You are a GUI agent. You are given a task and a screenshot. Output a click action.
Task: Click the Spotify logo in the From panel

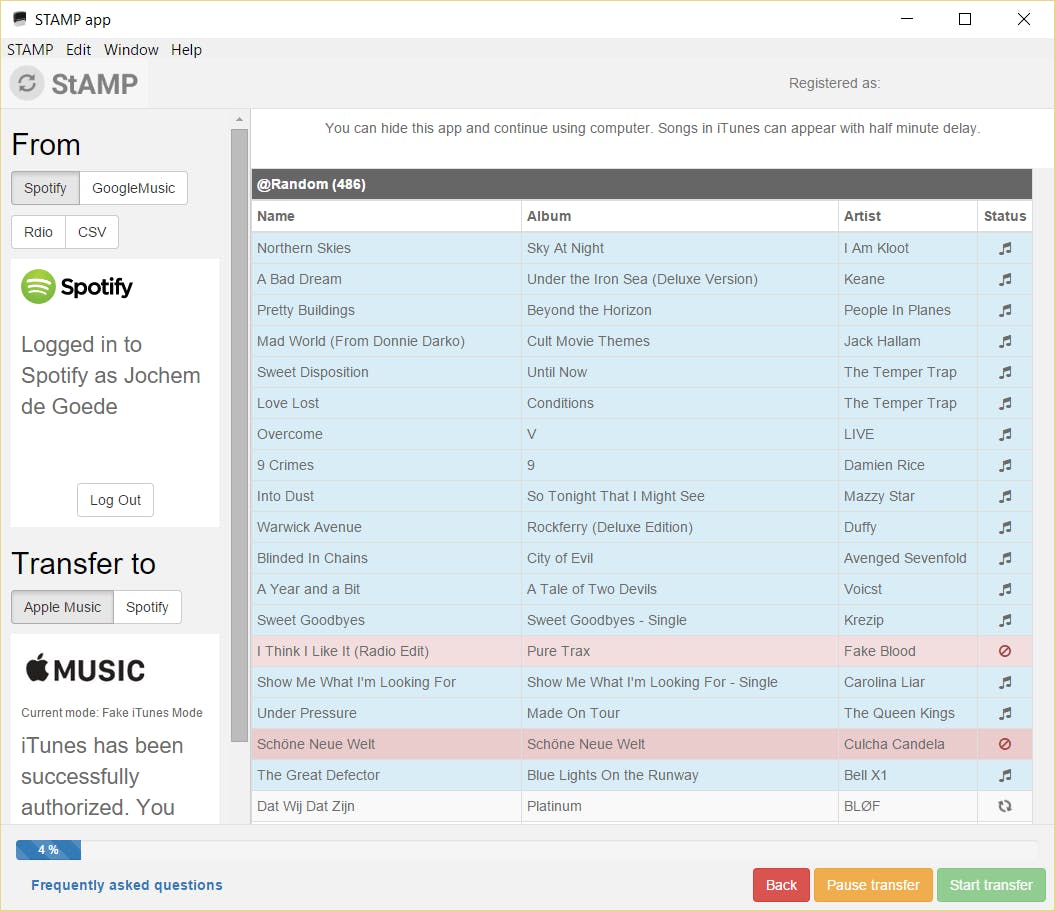pyautogui.click(x=77, y=287)
